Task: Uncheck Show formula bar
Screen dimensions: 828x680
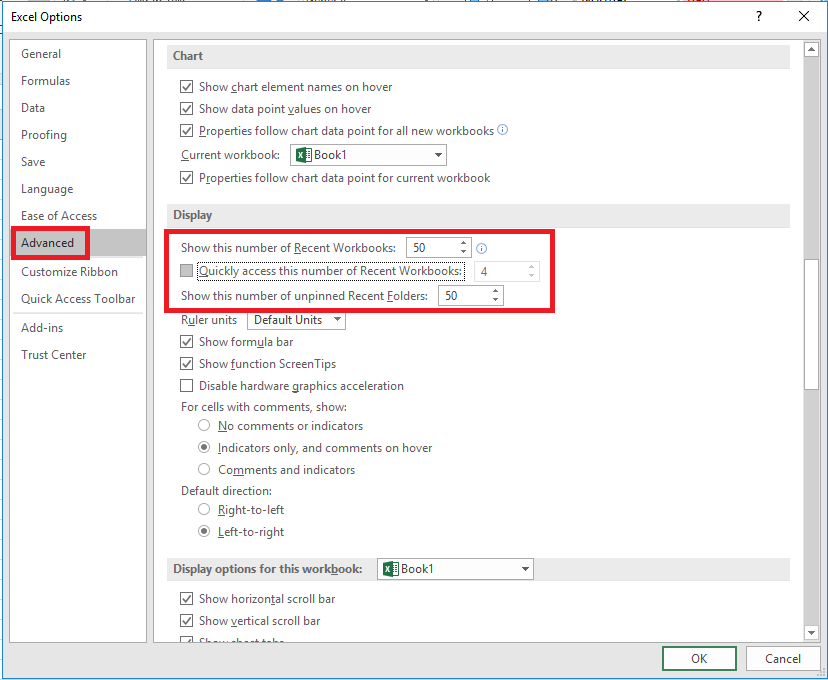Action: 187,342
